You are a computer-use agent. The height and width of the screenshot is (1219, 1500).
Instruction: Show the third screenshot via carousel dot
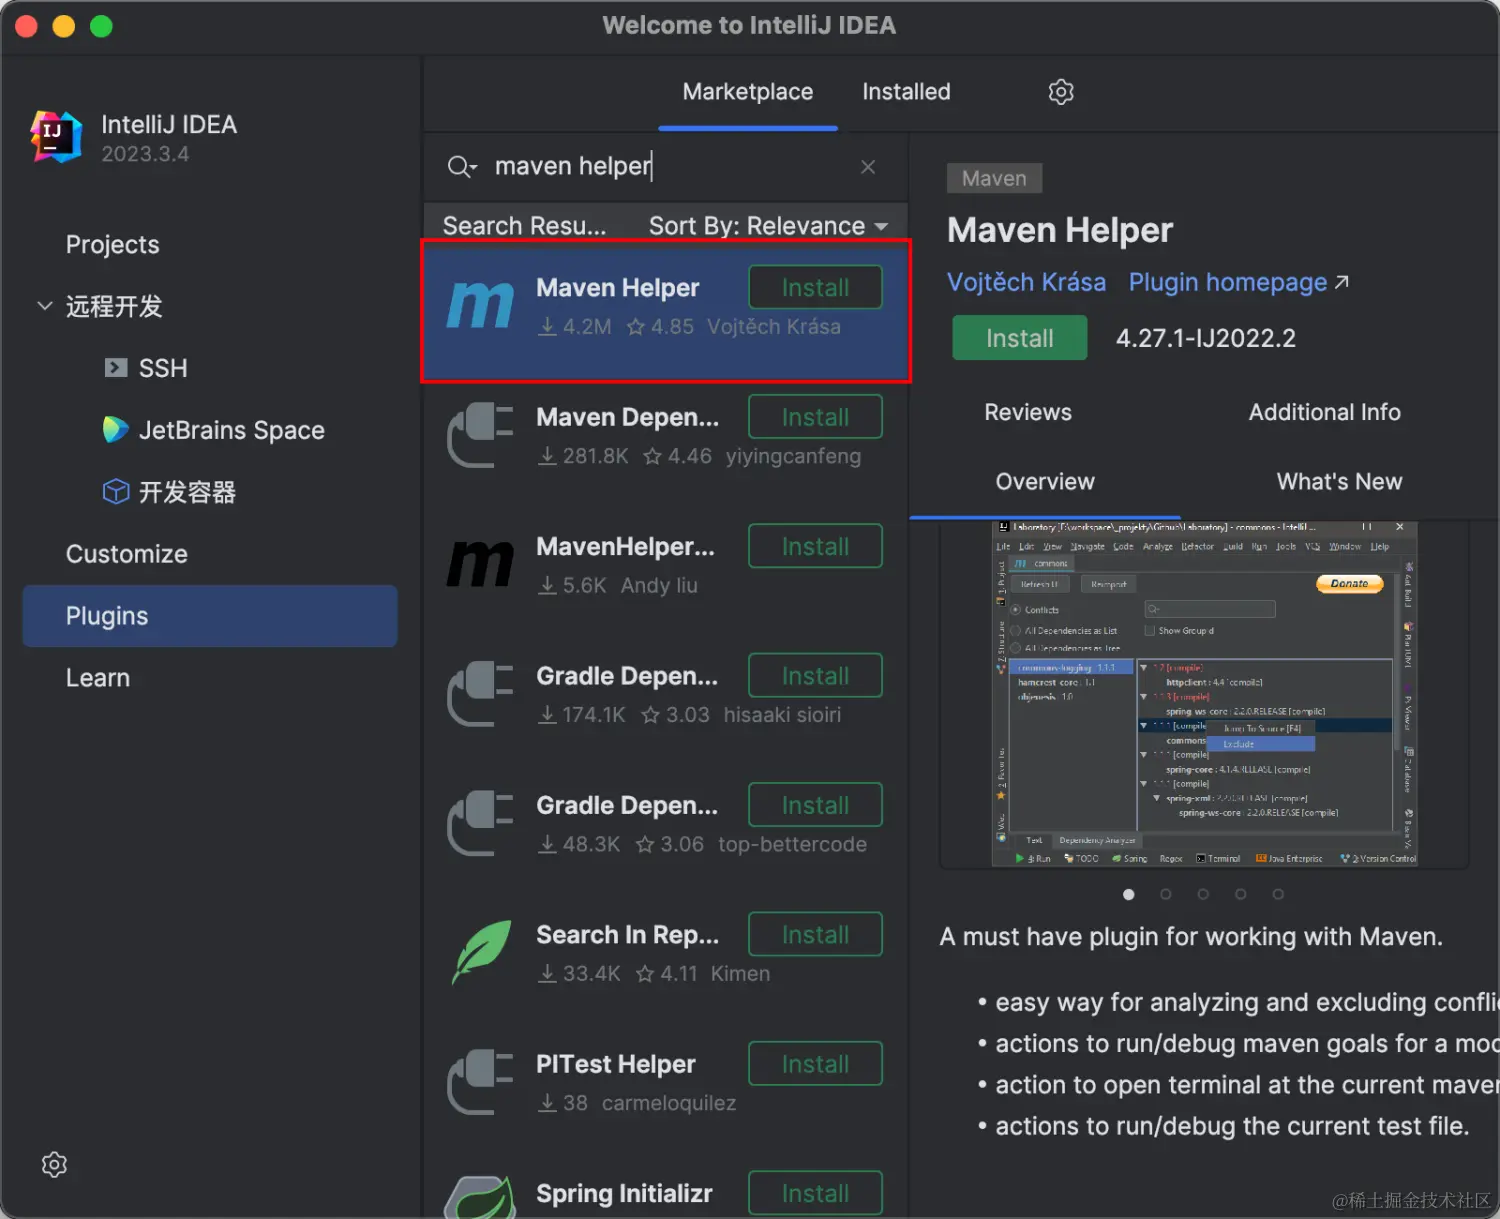tap(1203, 894)
